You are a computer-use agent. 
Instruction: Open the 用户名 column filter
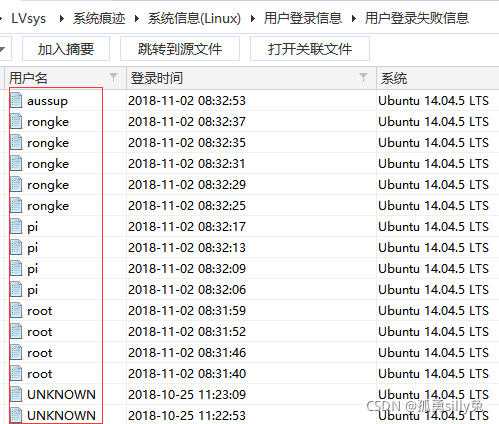pyautogui.click(x=113, y=78)
